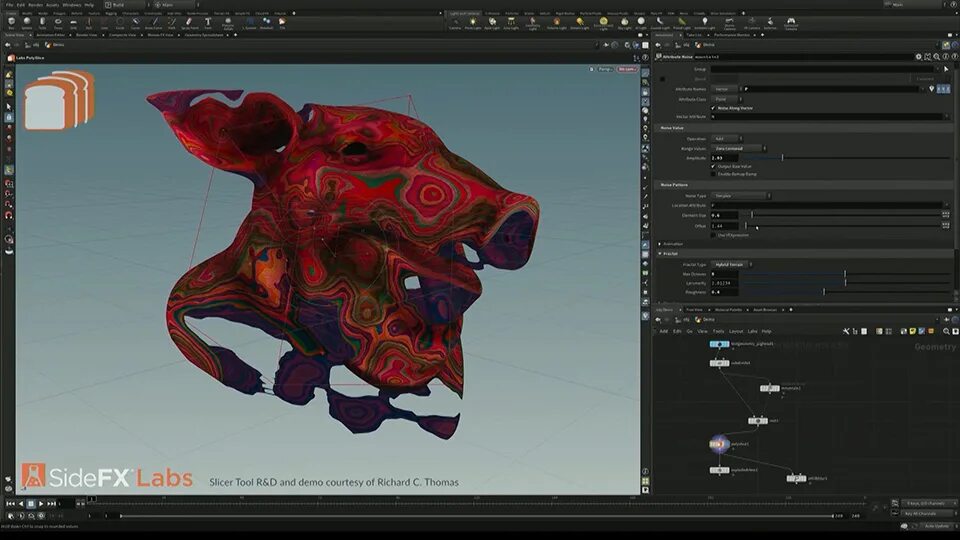Click network editor find magnifier icon
Image resolution: width=960 pixels, height=540 pixels.
click(x=946, y=331)
